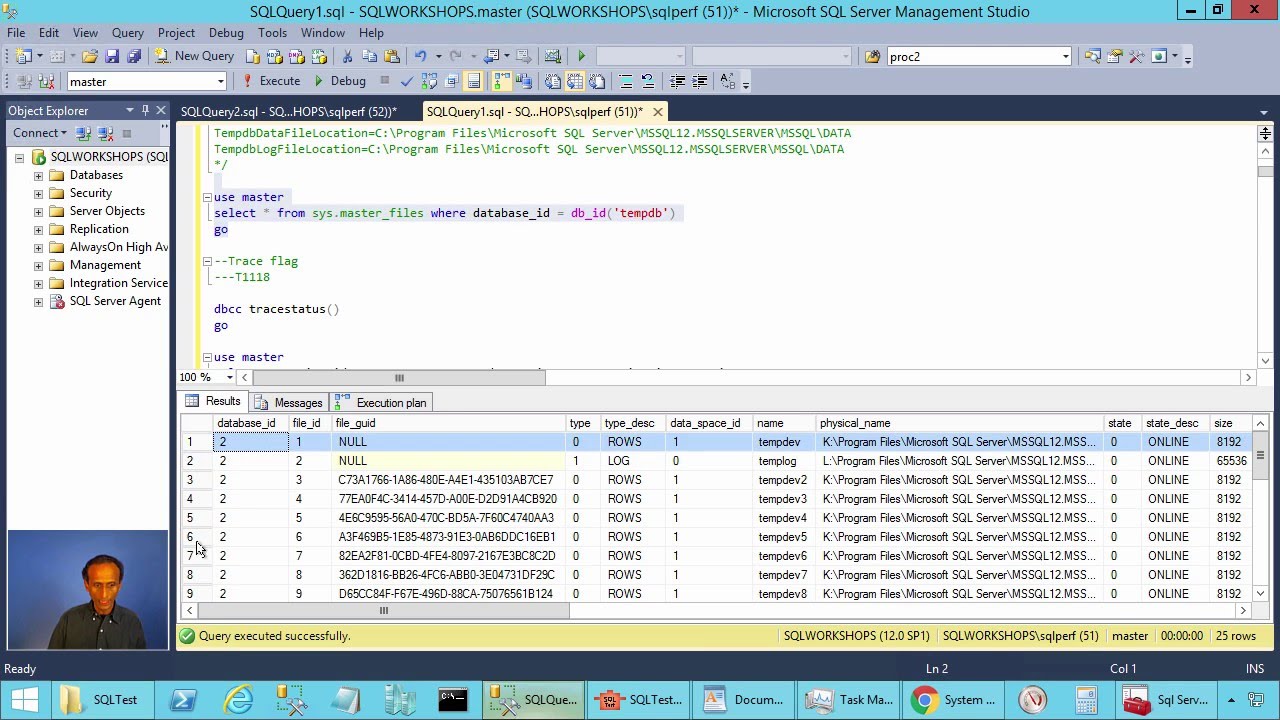Open Internet Explorer from the taskbar

pyautogui.click(x=238, y=699)
